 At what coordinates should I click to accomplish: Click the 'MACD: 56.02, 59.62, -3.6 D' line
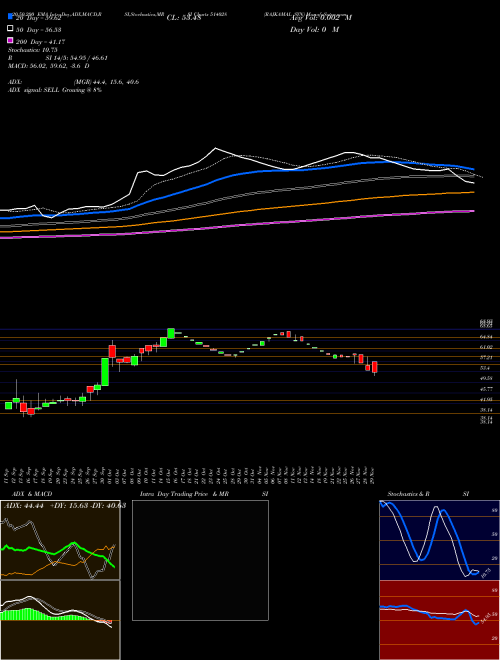click(49, 66)
